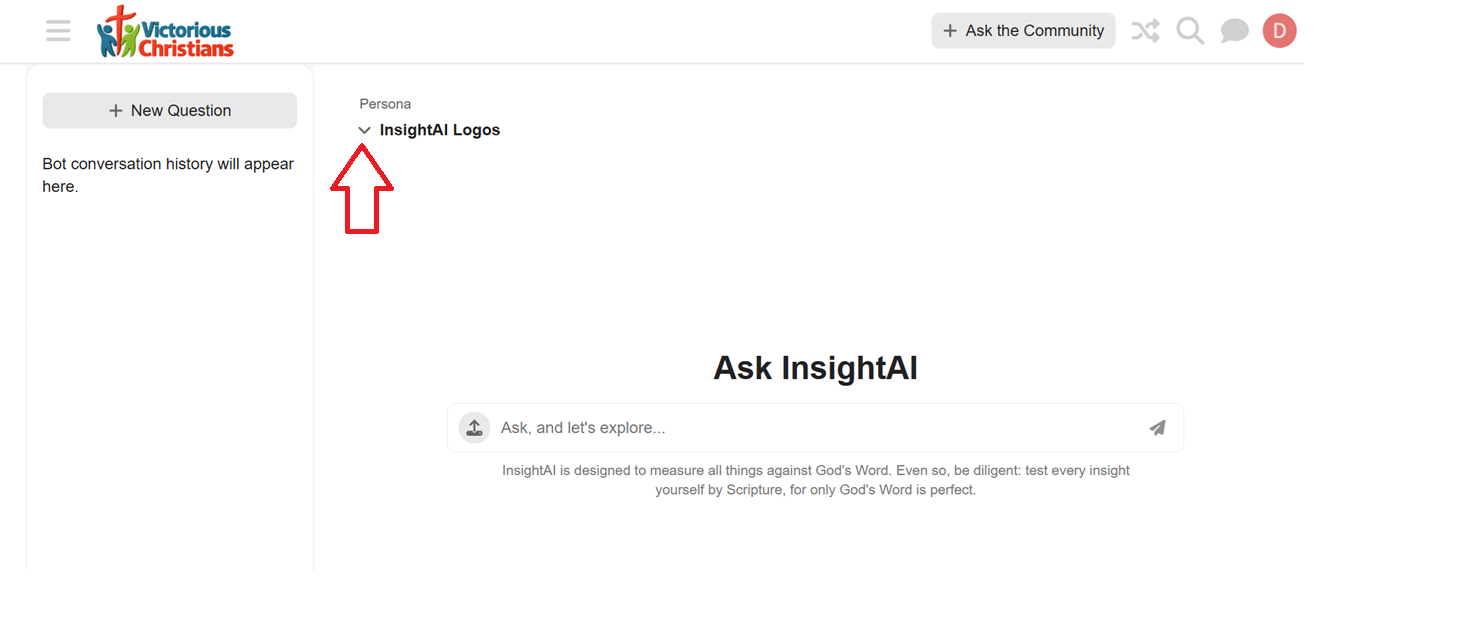Click the Ask the Community button
The width and height of the screenshot is (1476, 634).
tap(1023, 31)
